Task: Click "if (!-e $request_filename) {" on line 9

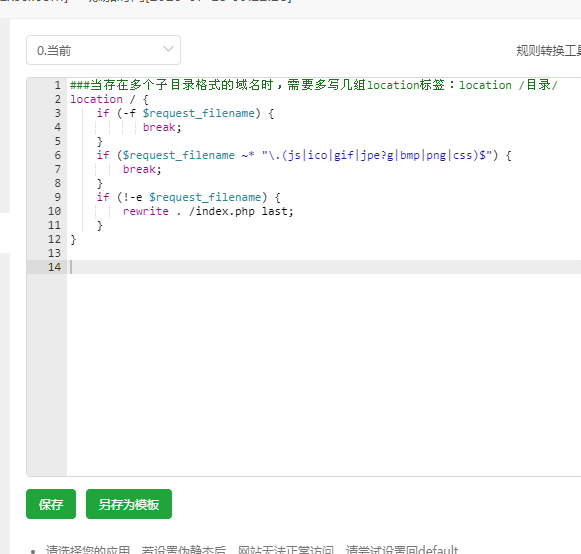Action: point(188,197)
